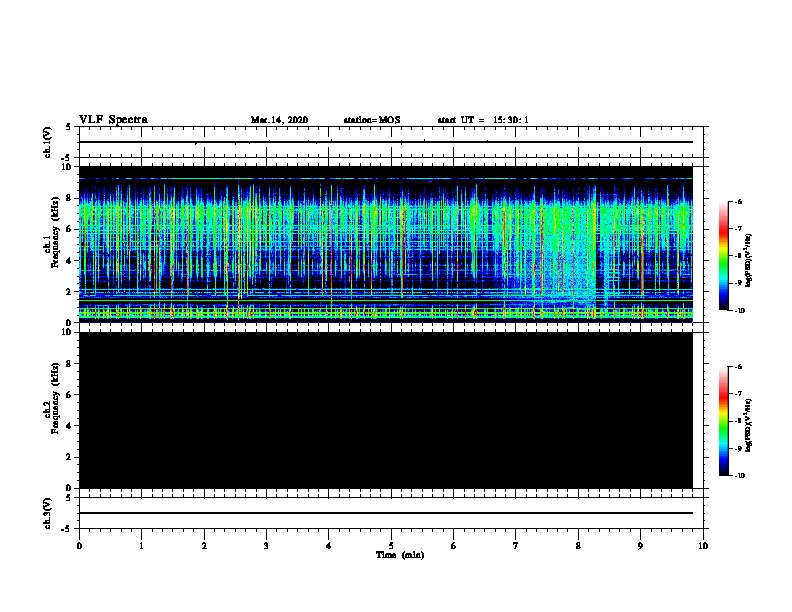Click inside the ch.1 colored spectrogram panel
Viewport: 792px width, 612px height.
pyautogui.click(x=385, y=244)
